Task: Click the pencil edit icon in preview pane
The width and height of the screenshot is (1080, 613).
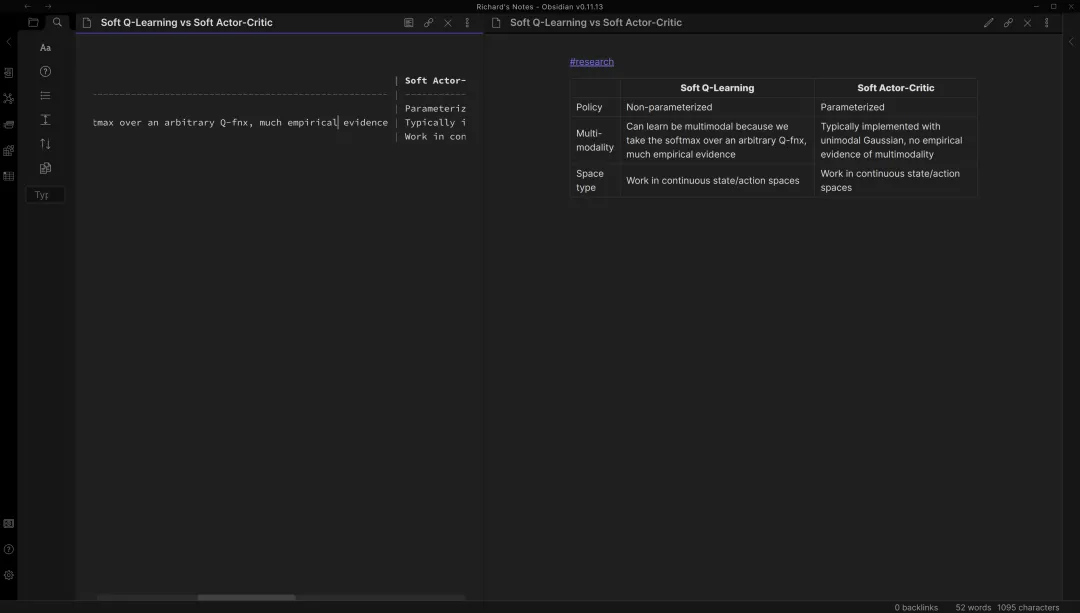Action: click(x=988, y=23)
